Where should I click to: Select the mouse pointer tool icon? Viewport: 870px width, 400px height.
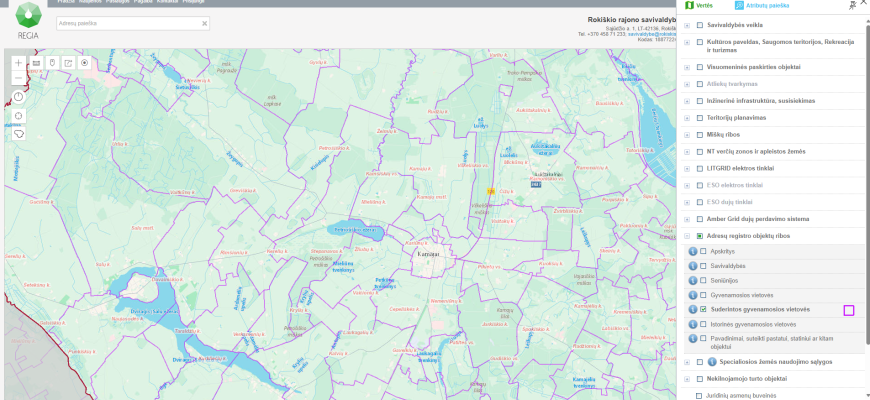point(52,63)
